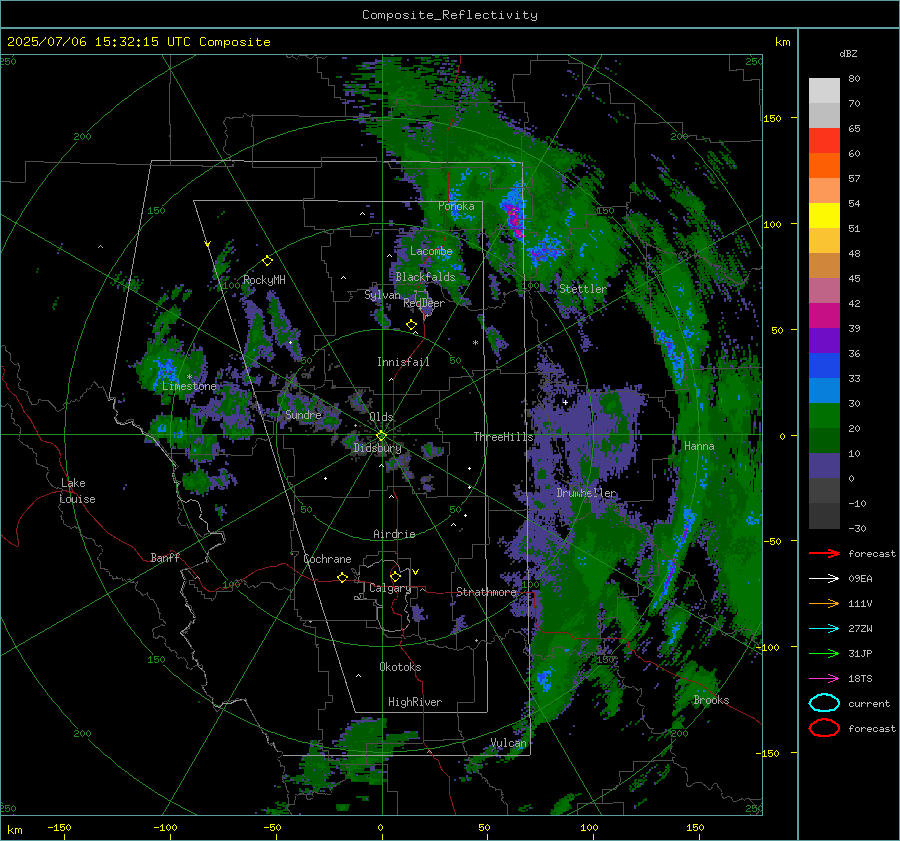Click the Banff town label

pos(165,558)
